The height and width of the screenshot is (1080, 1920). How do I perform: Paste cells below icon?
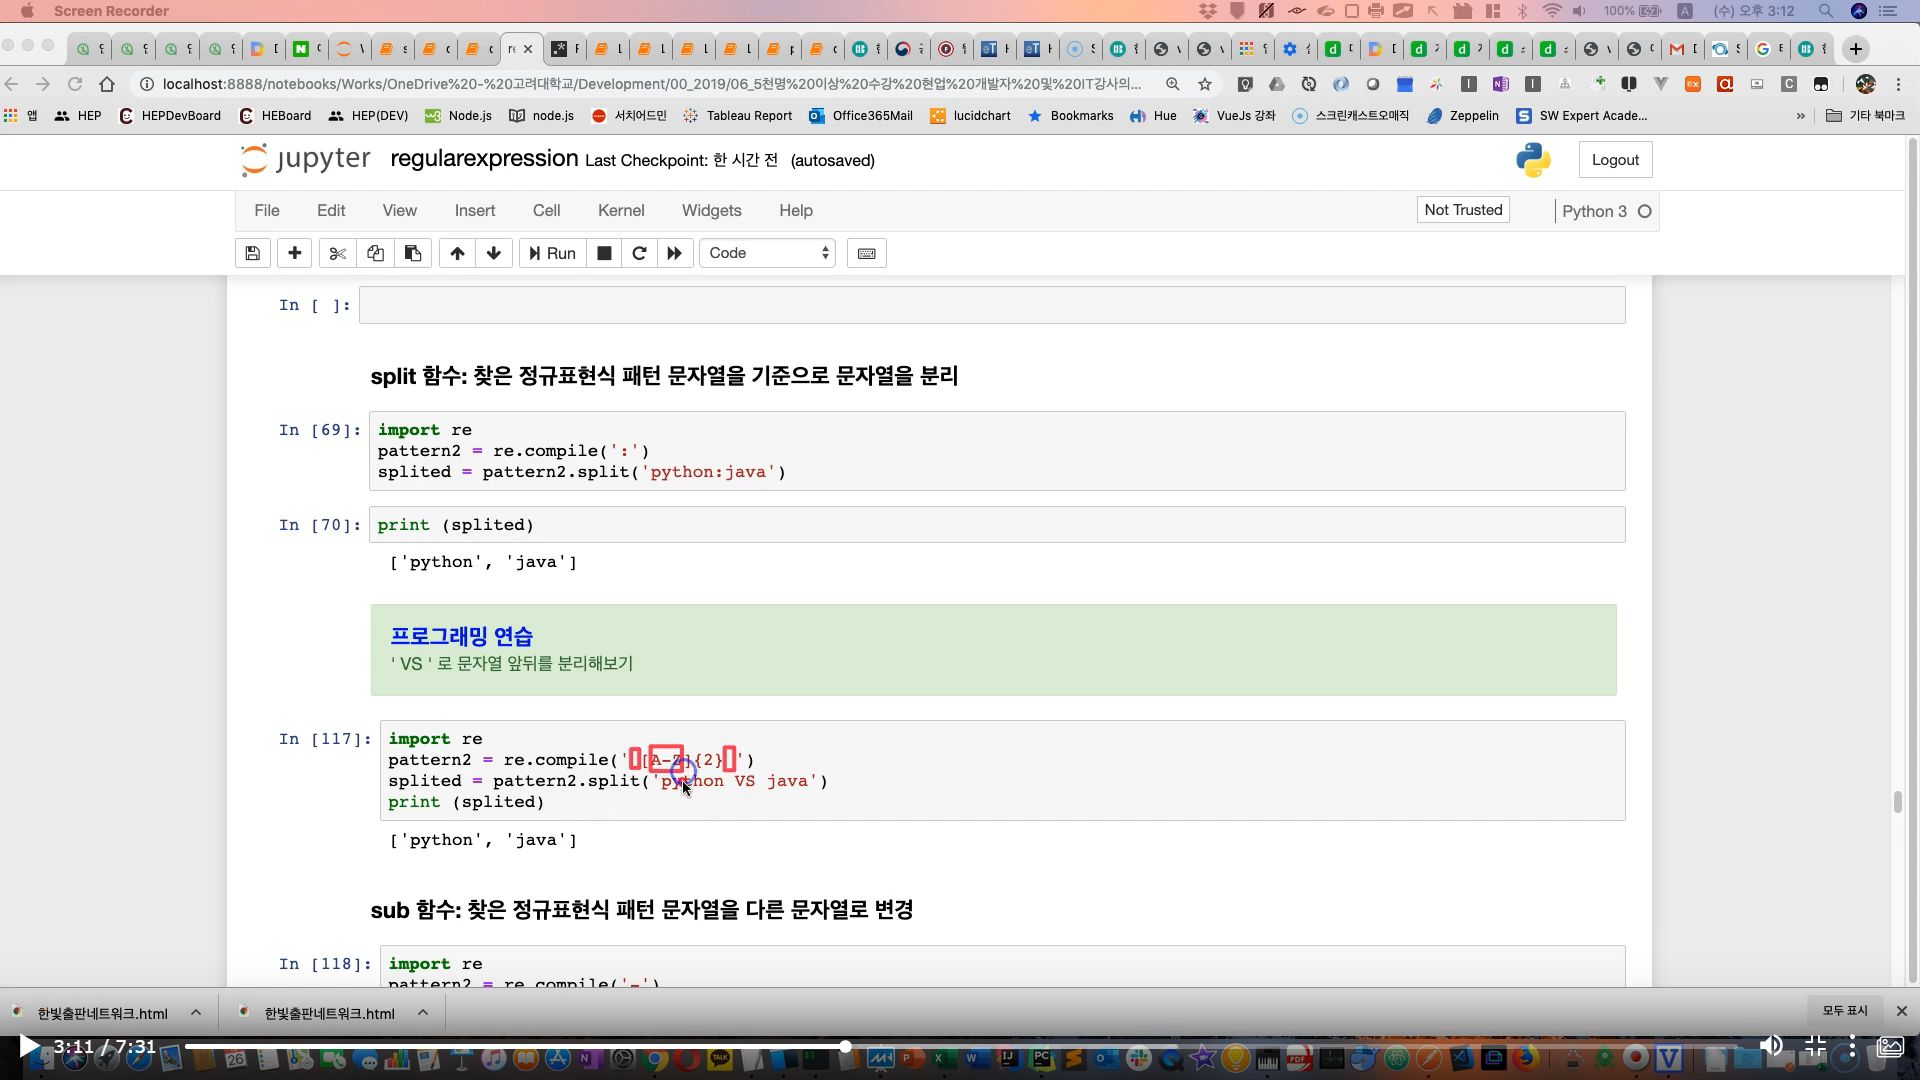(x=413, y=253)
